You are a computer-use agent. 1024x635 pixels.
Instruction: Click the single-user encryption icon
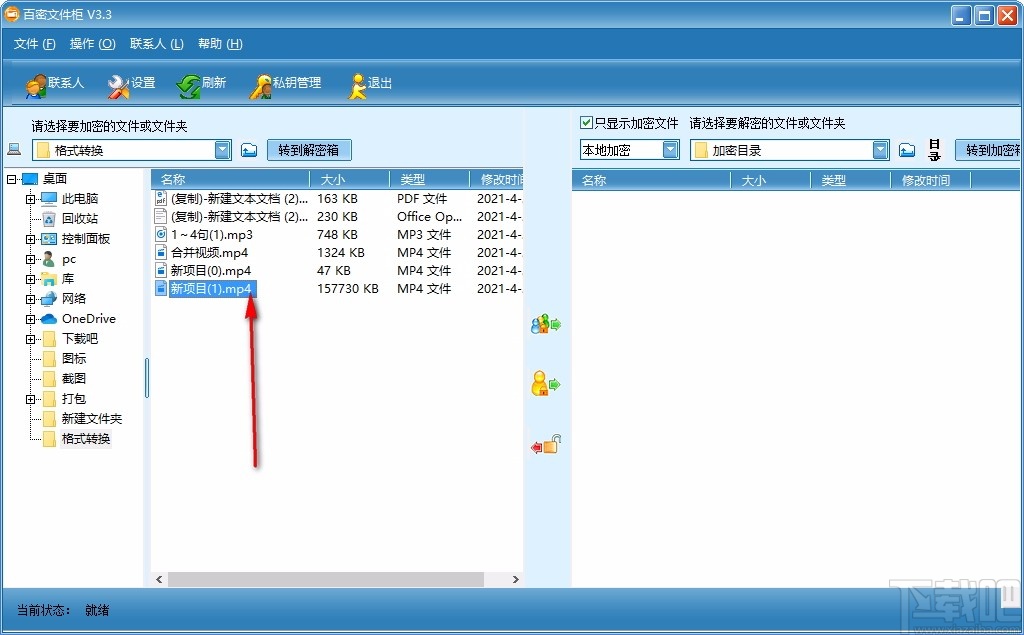coord(546,383)
